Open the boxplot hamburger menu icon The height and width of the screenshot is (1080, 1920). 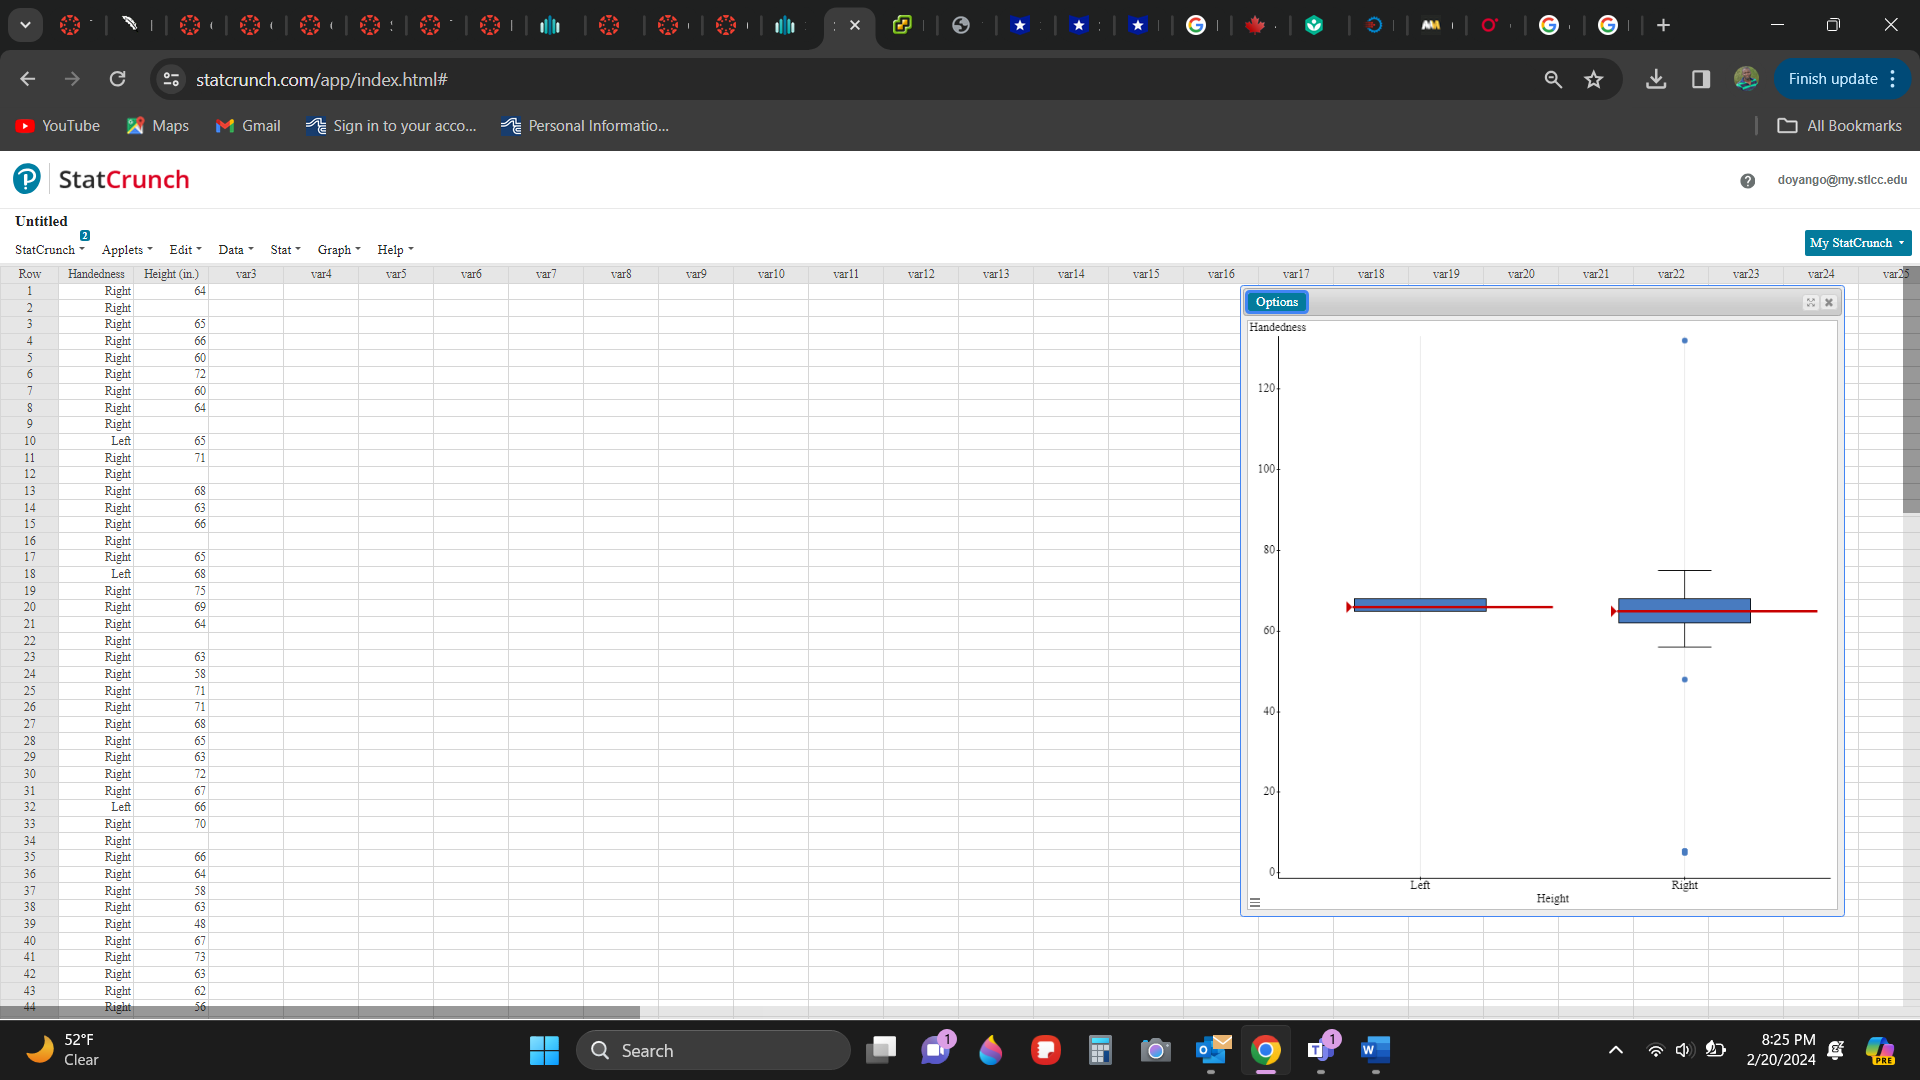pyautogui.click(x=1255, y=902)
